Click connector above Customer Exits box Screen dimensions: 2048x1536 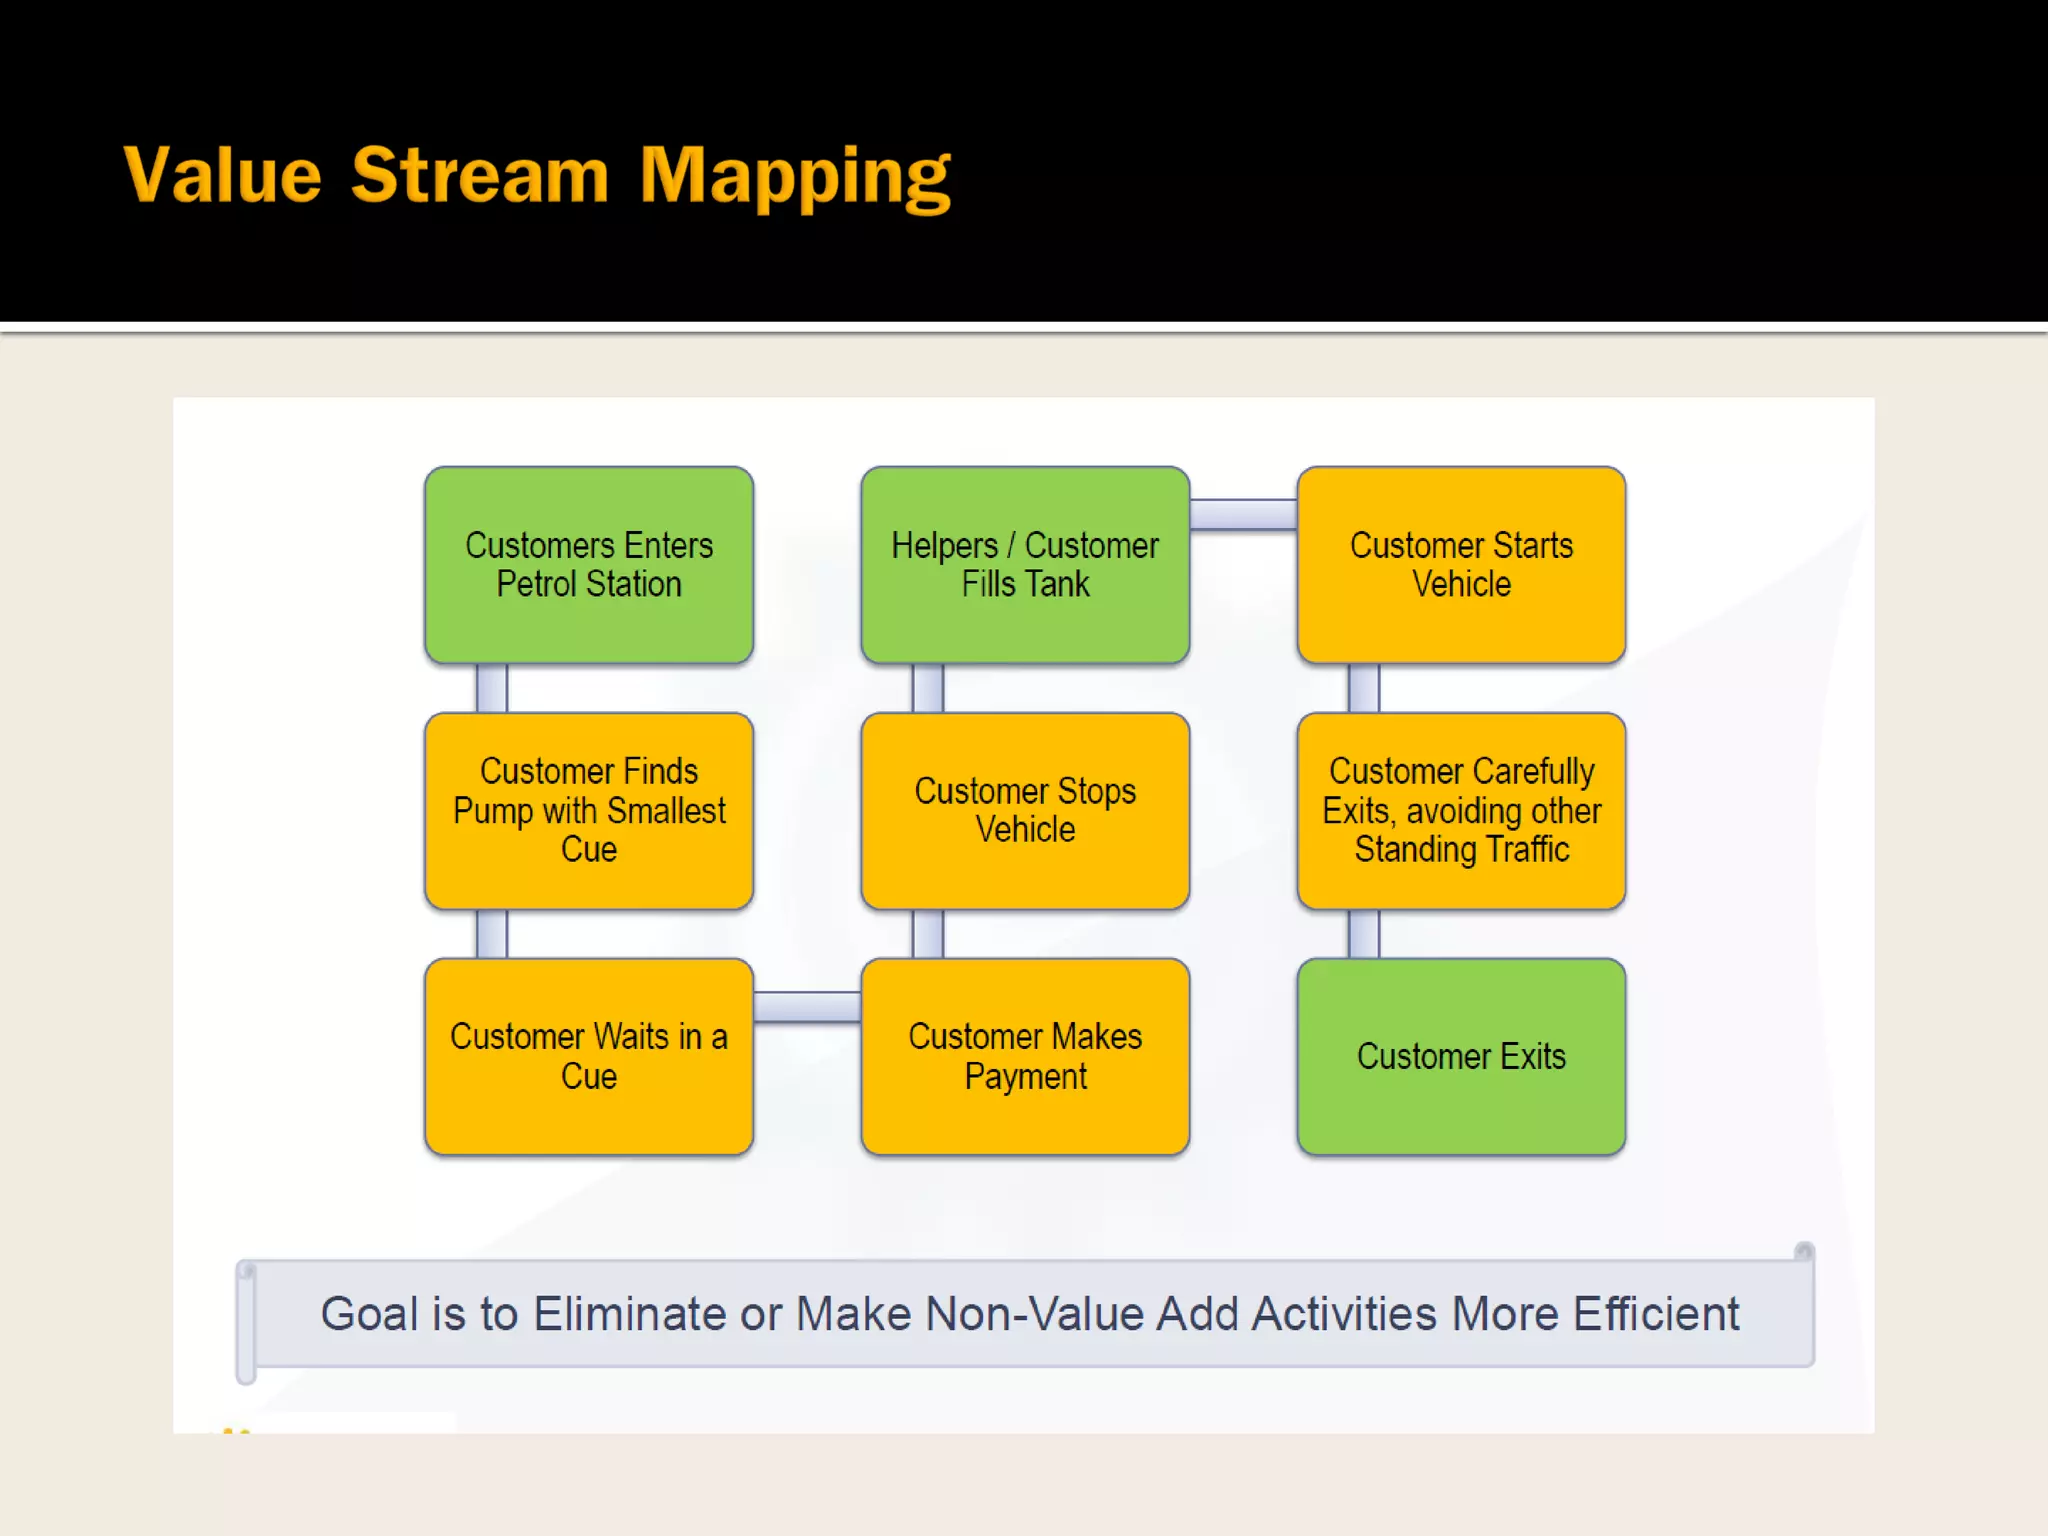(1364, 934)
